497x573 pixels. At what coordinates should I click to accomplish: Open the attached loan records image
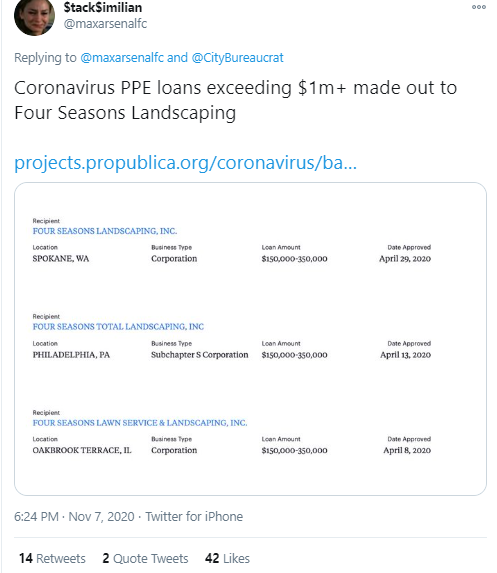[250, 339]
